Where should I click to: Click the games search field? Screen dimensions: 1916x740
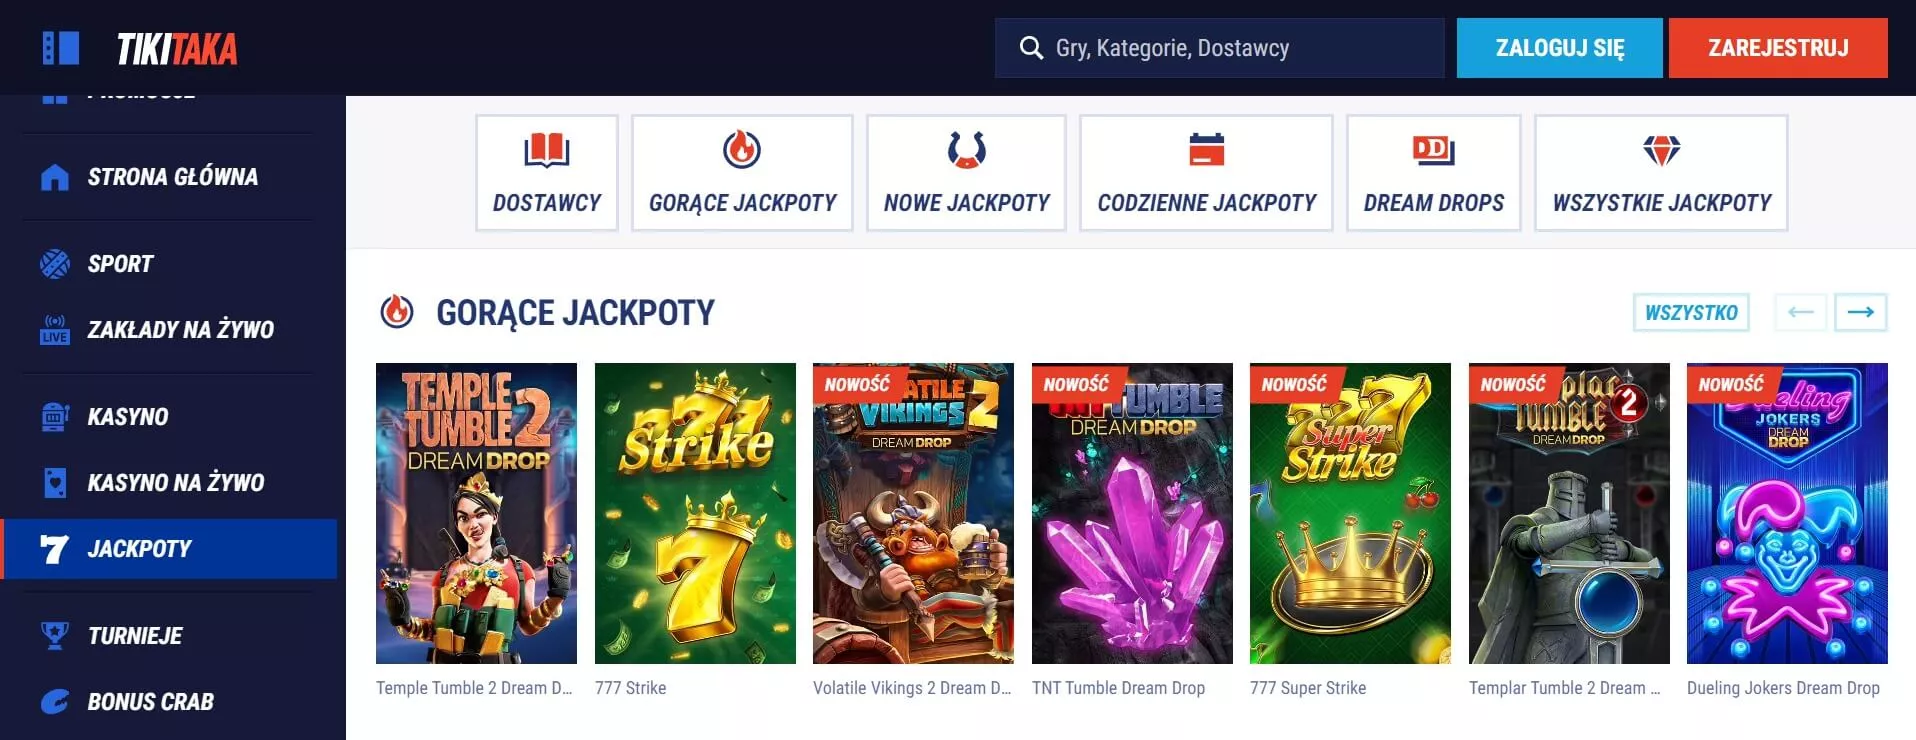tap(1219, 48)
